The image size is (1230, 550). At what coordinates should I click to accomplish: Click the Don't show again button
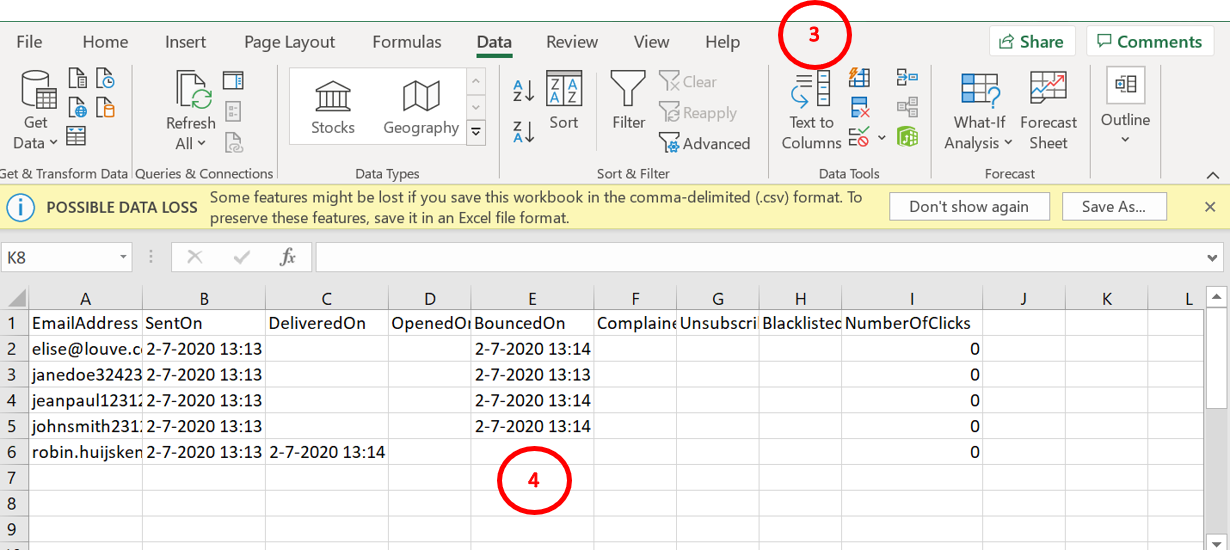coord(968,207)
